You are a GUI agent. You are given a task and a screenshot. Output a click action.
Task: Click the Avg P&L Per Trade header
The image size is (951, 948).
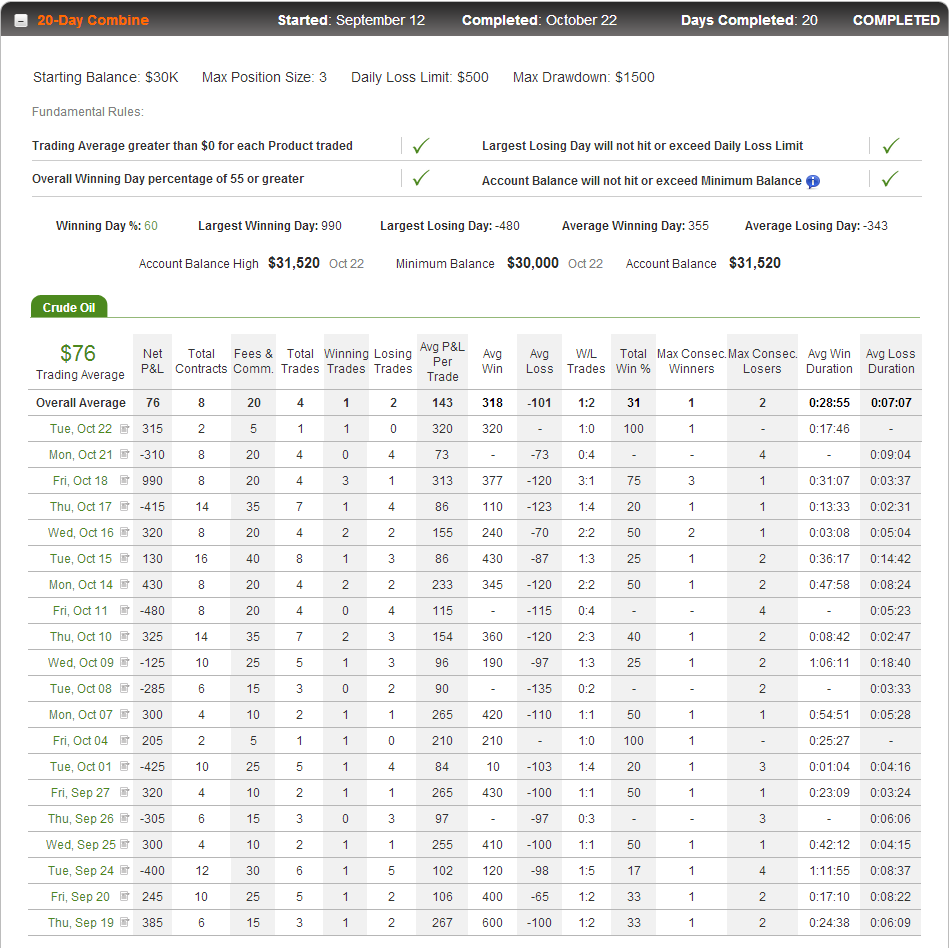442,361
